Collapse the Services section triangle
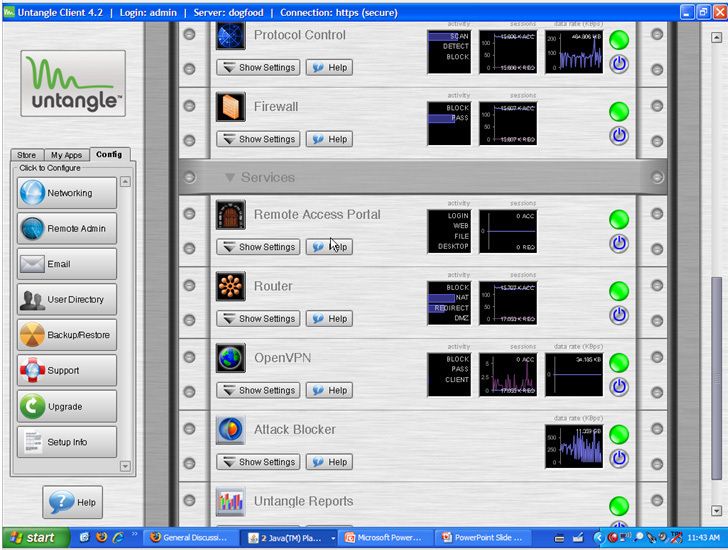The image size is (728, 550). point(230,177)
